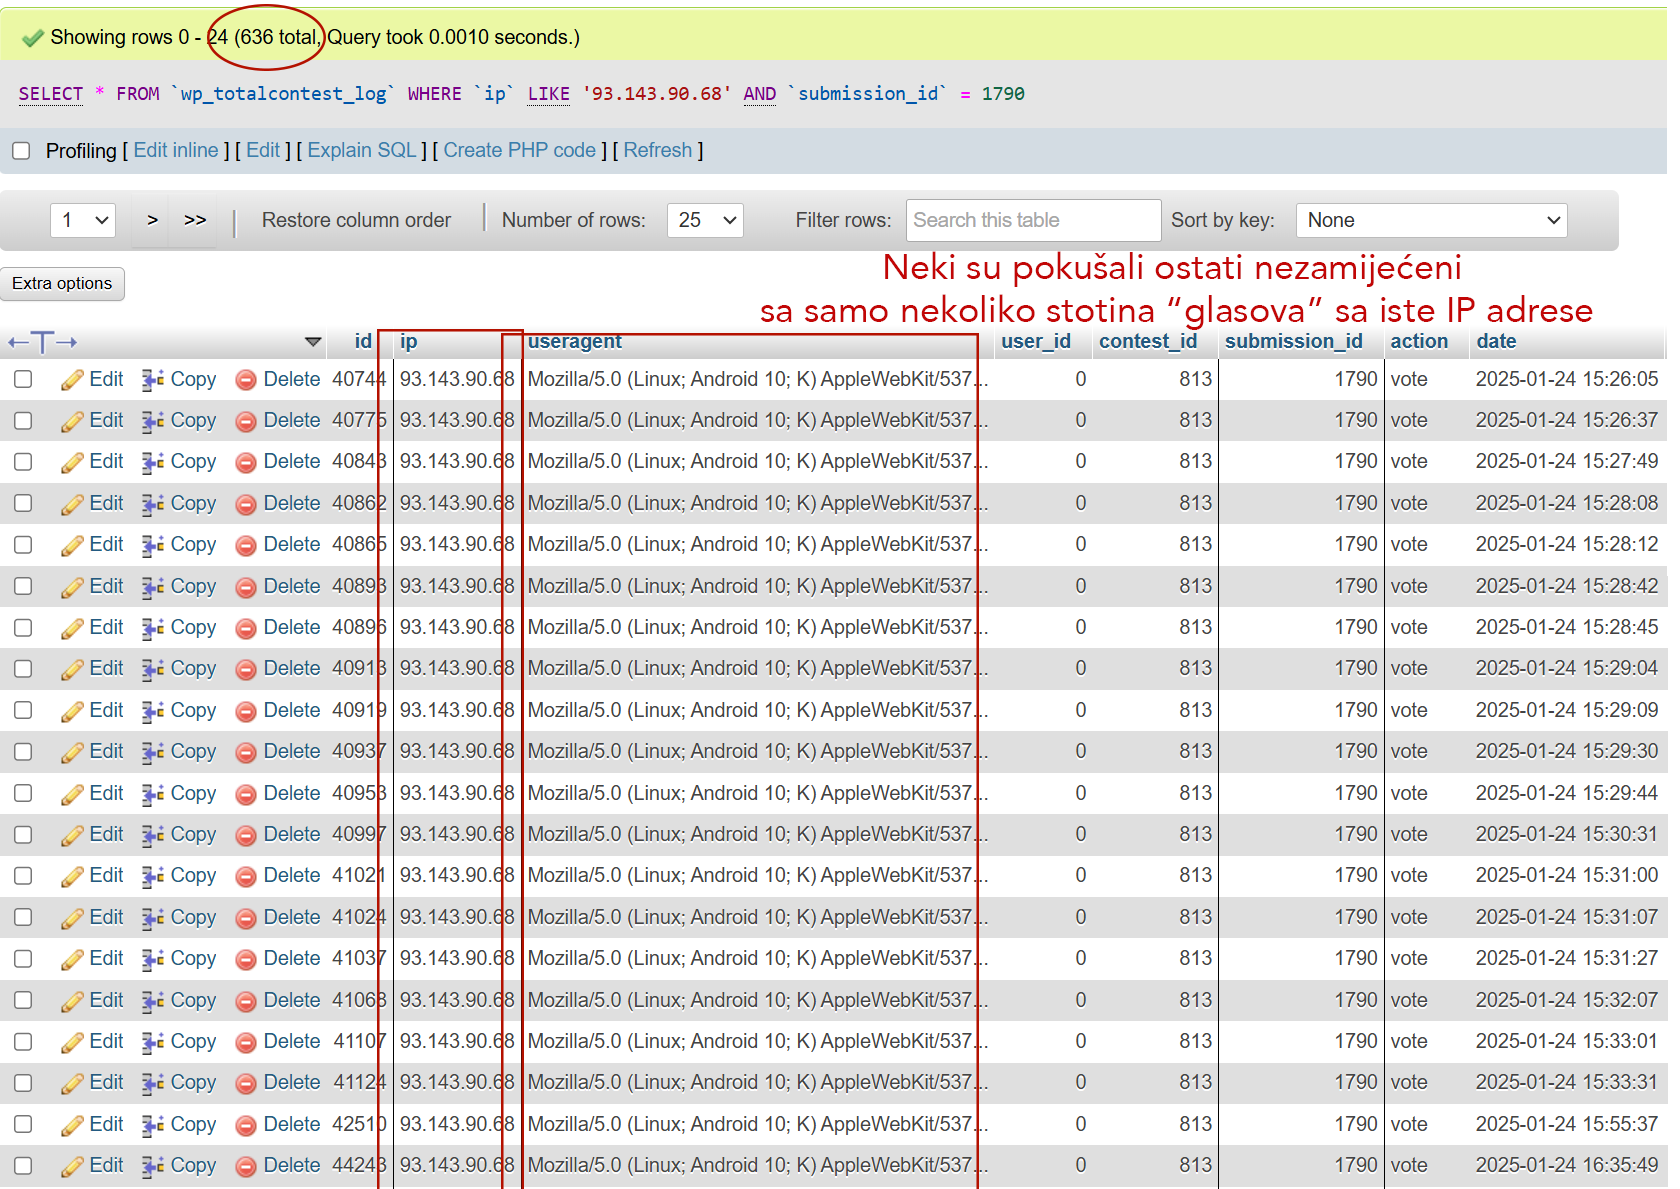Click the LIKE keyword in the query
The height and width of the screenshot is (1189, 1680).
(x=548, y=94)
